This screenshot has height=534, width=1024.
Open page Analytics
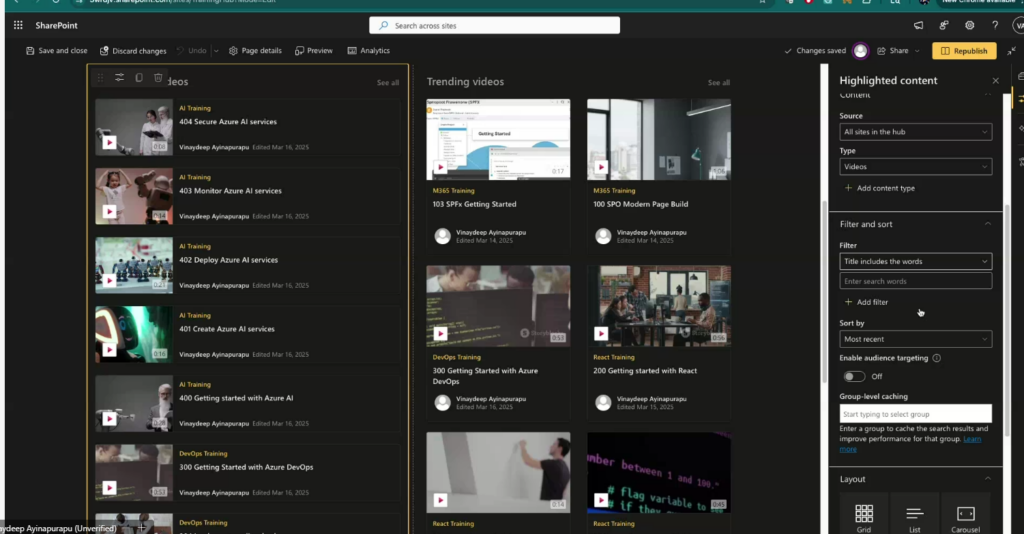(x=368, y=51)
